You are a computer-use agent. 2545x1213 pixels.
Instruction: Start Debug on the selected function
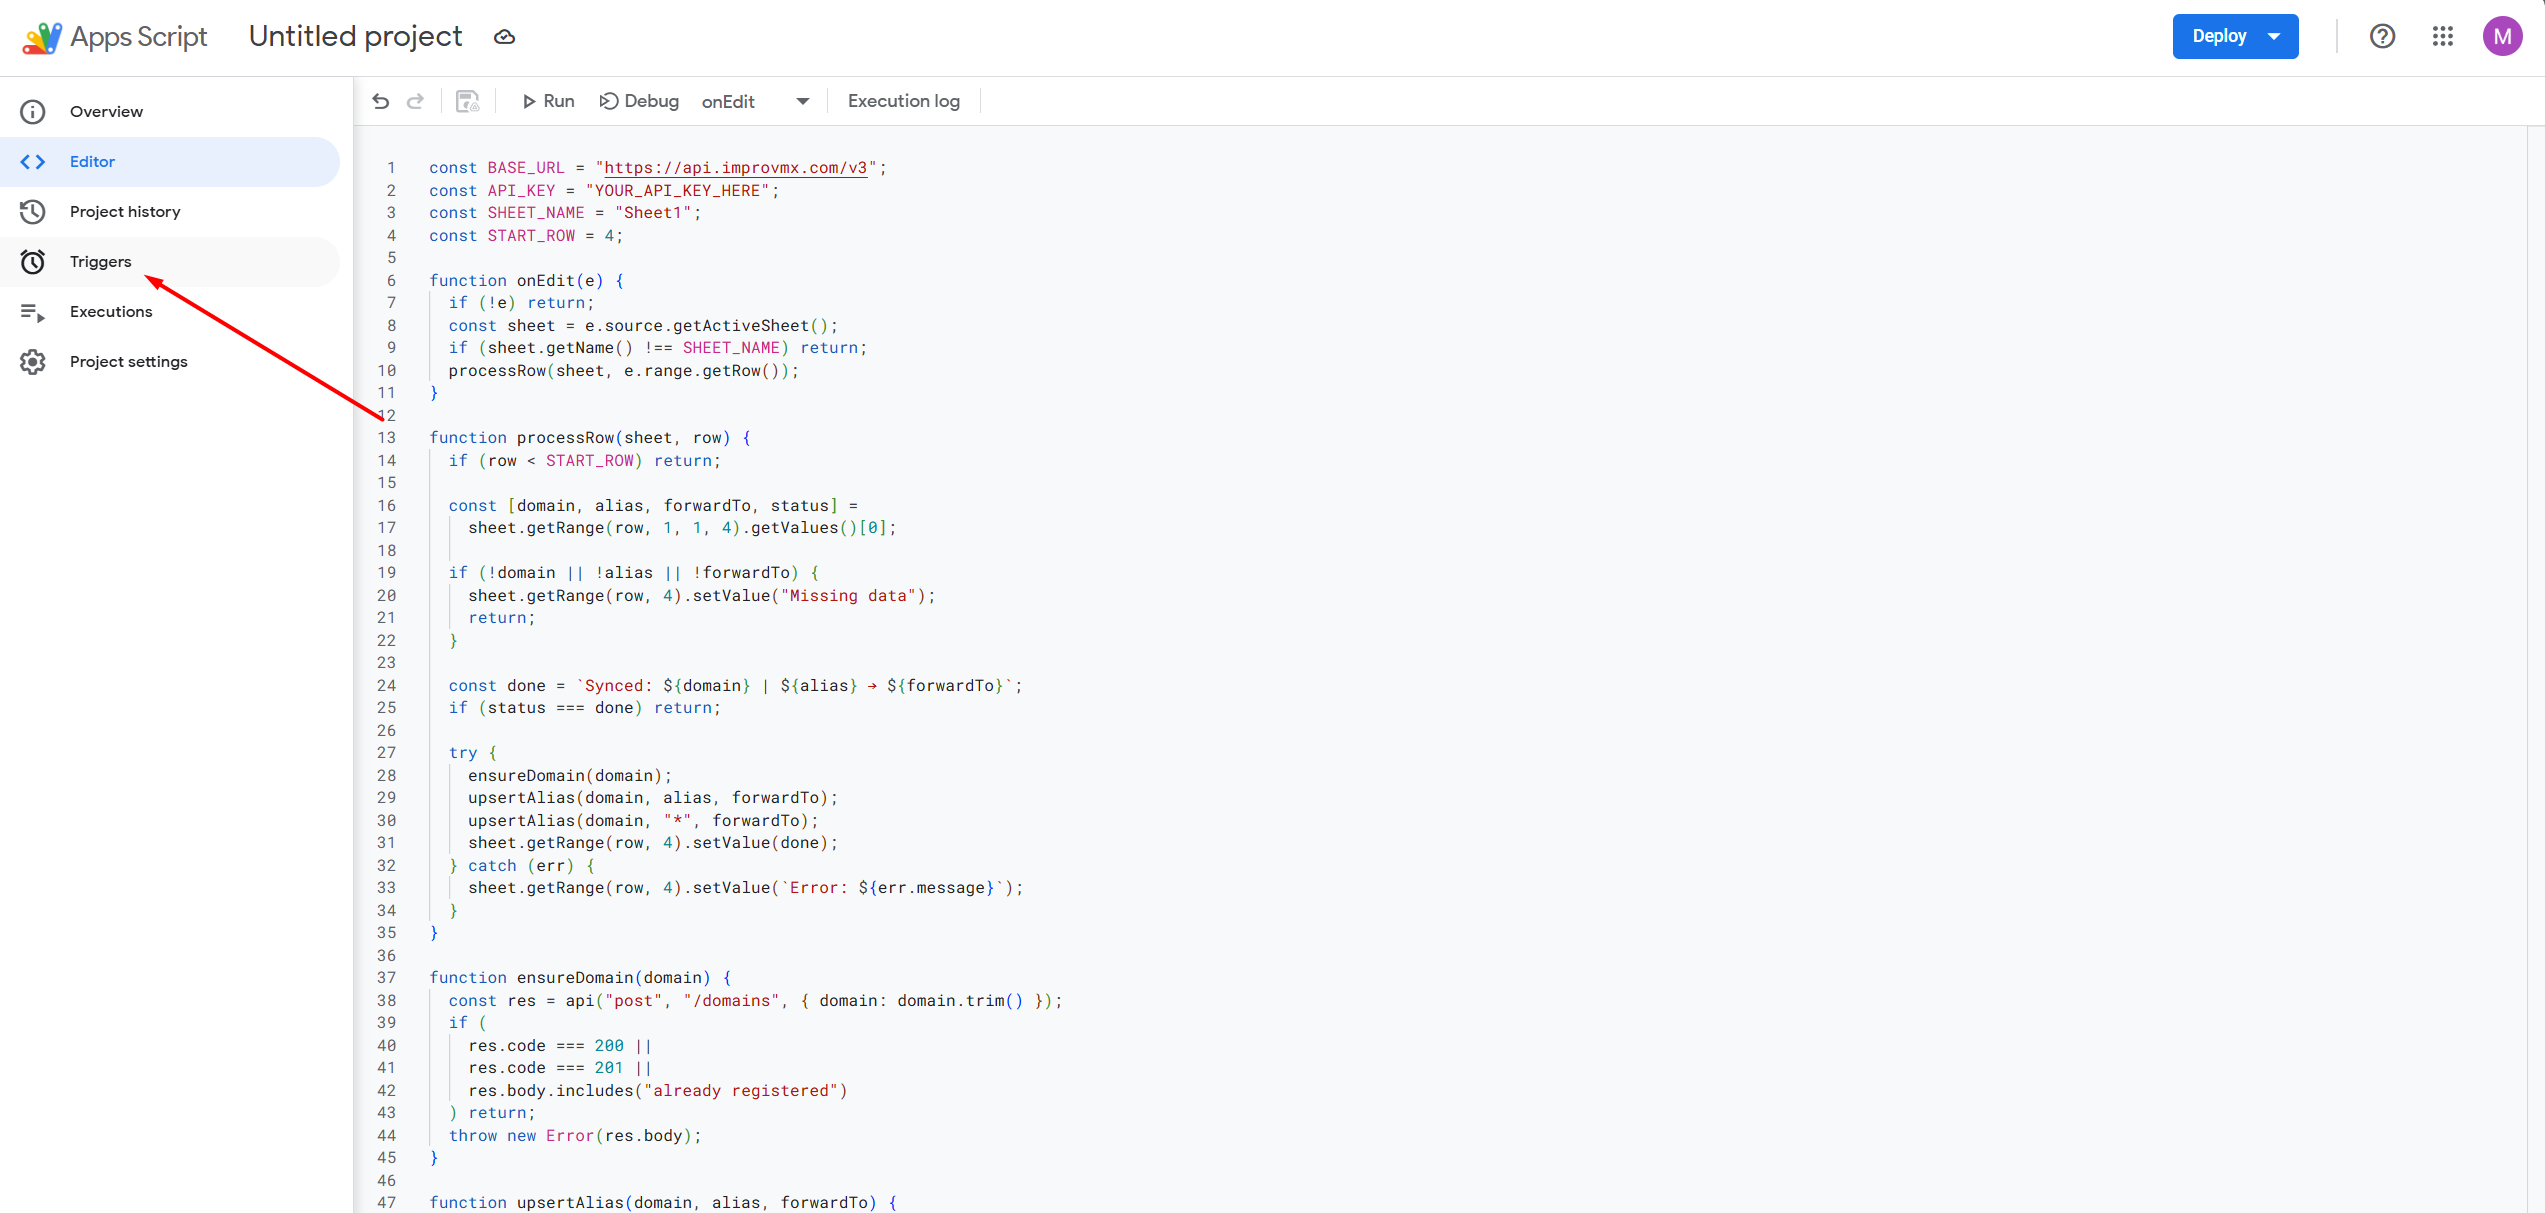click(639, 101)
